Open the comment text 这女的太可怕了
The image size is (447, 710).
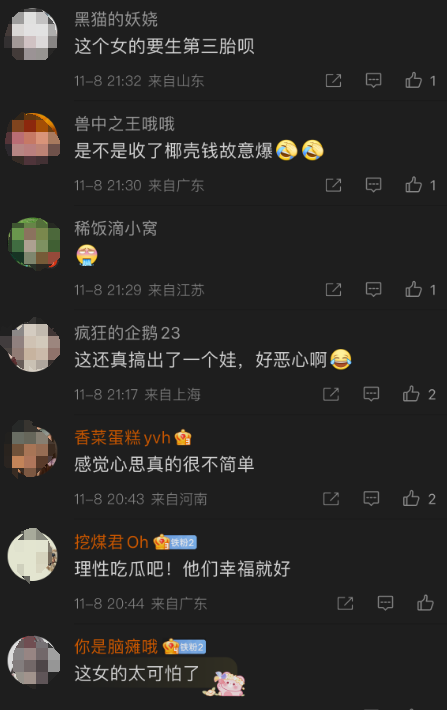click(137, 673)
